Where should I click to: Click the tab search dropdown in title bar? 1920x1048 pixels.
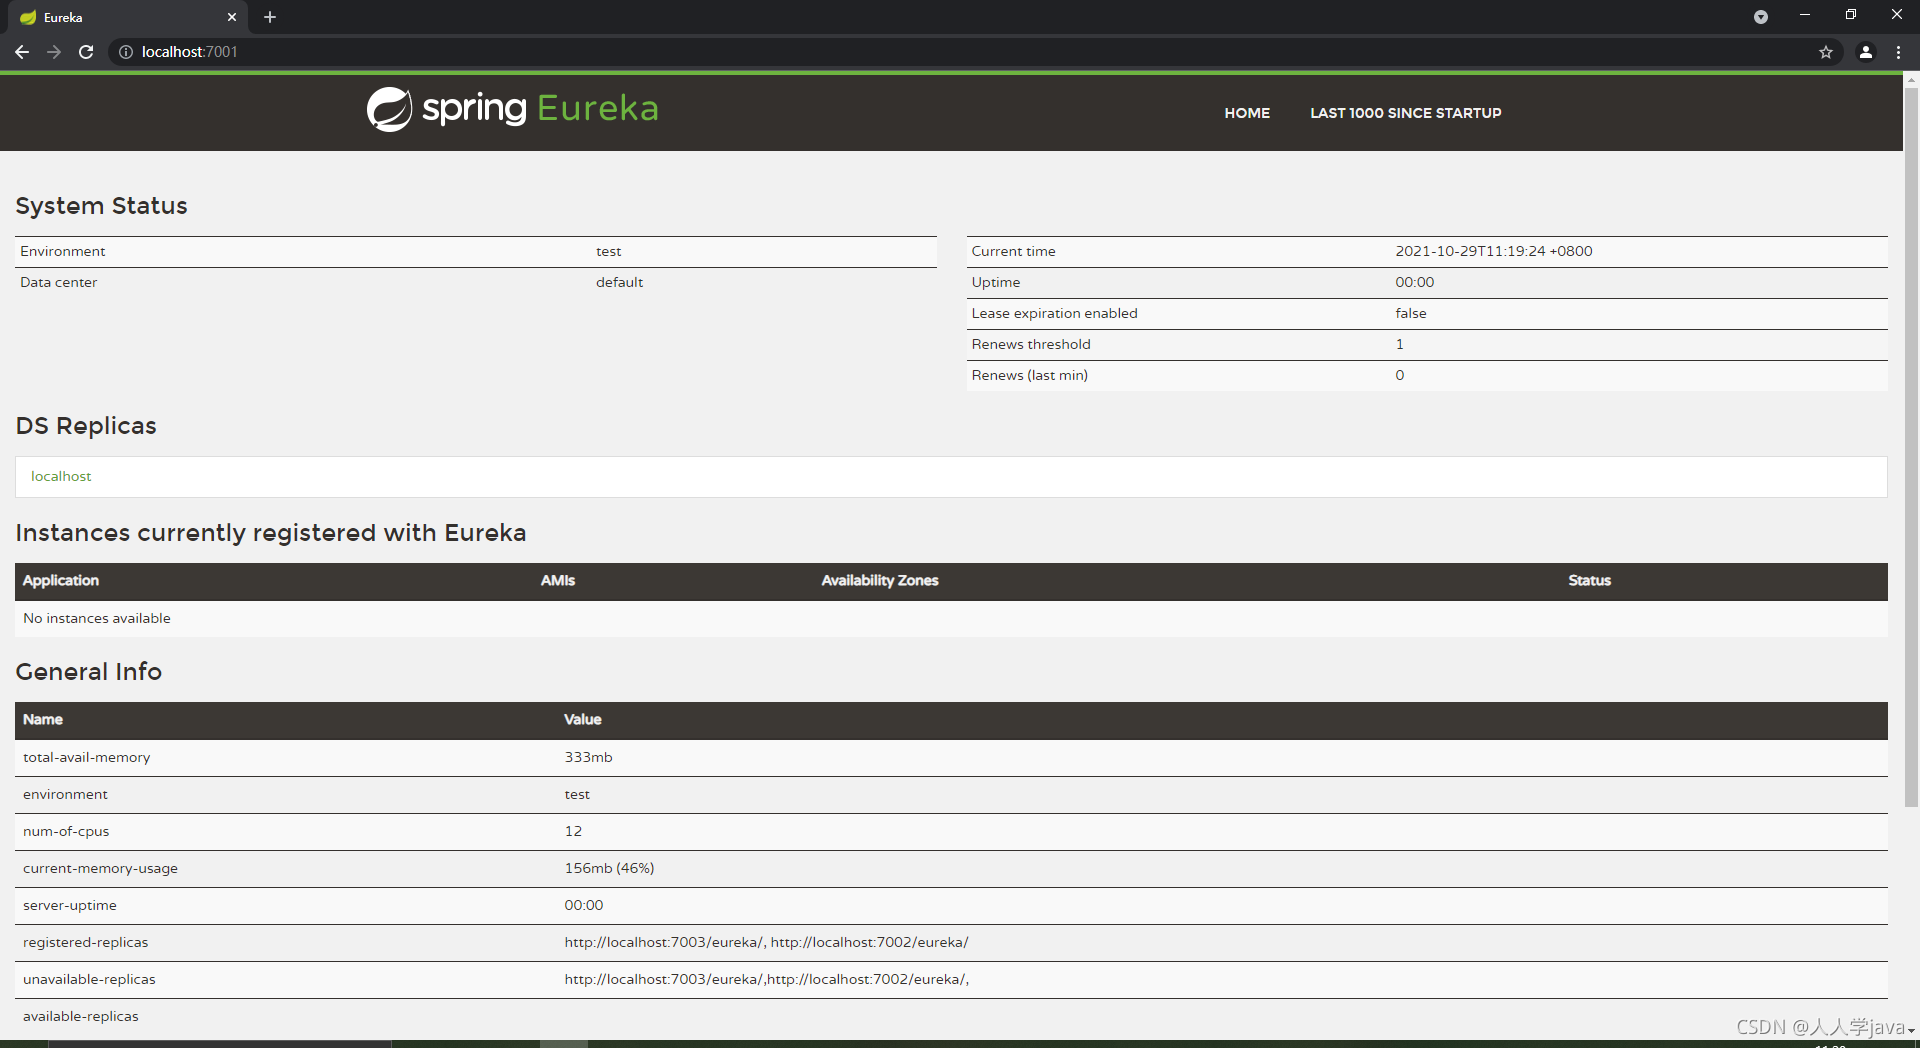pyautogui.click(x=1761, y=17)
